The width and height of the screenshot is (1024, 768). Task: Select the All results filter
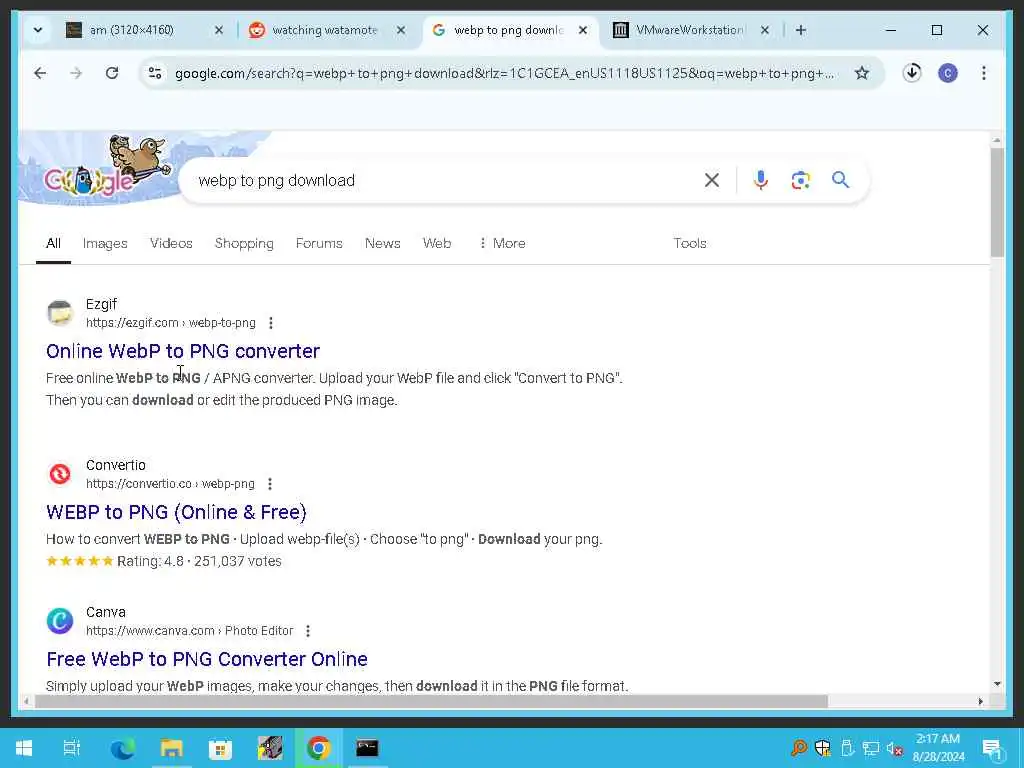pos(54,243)
